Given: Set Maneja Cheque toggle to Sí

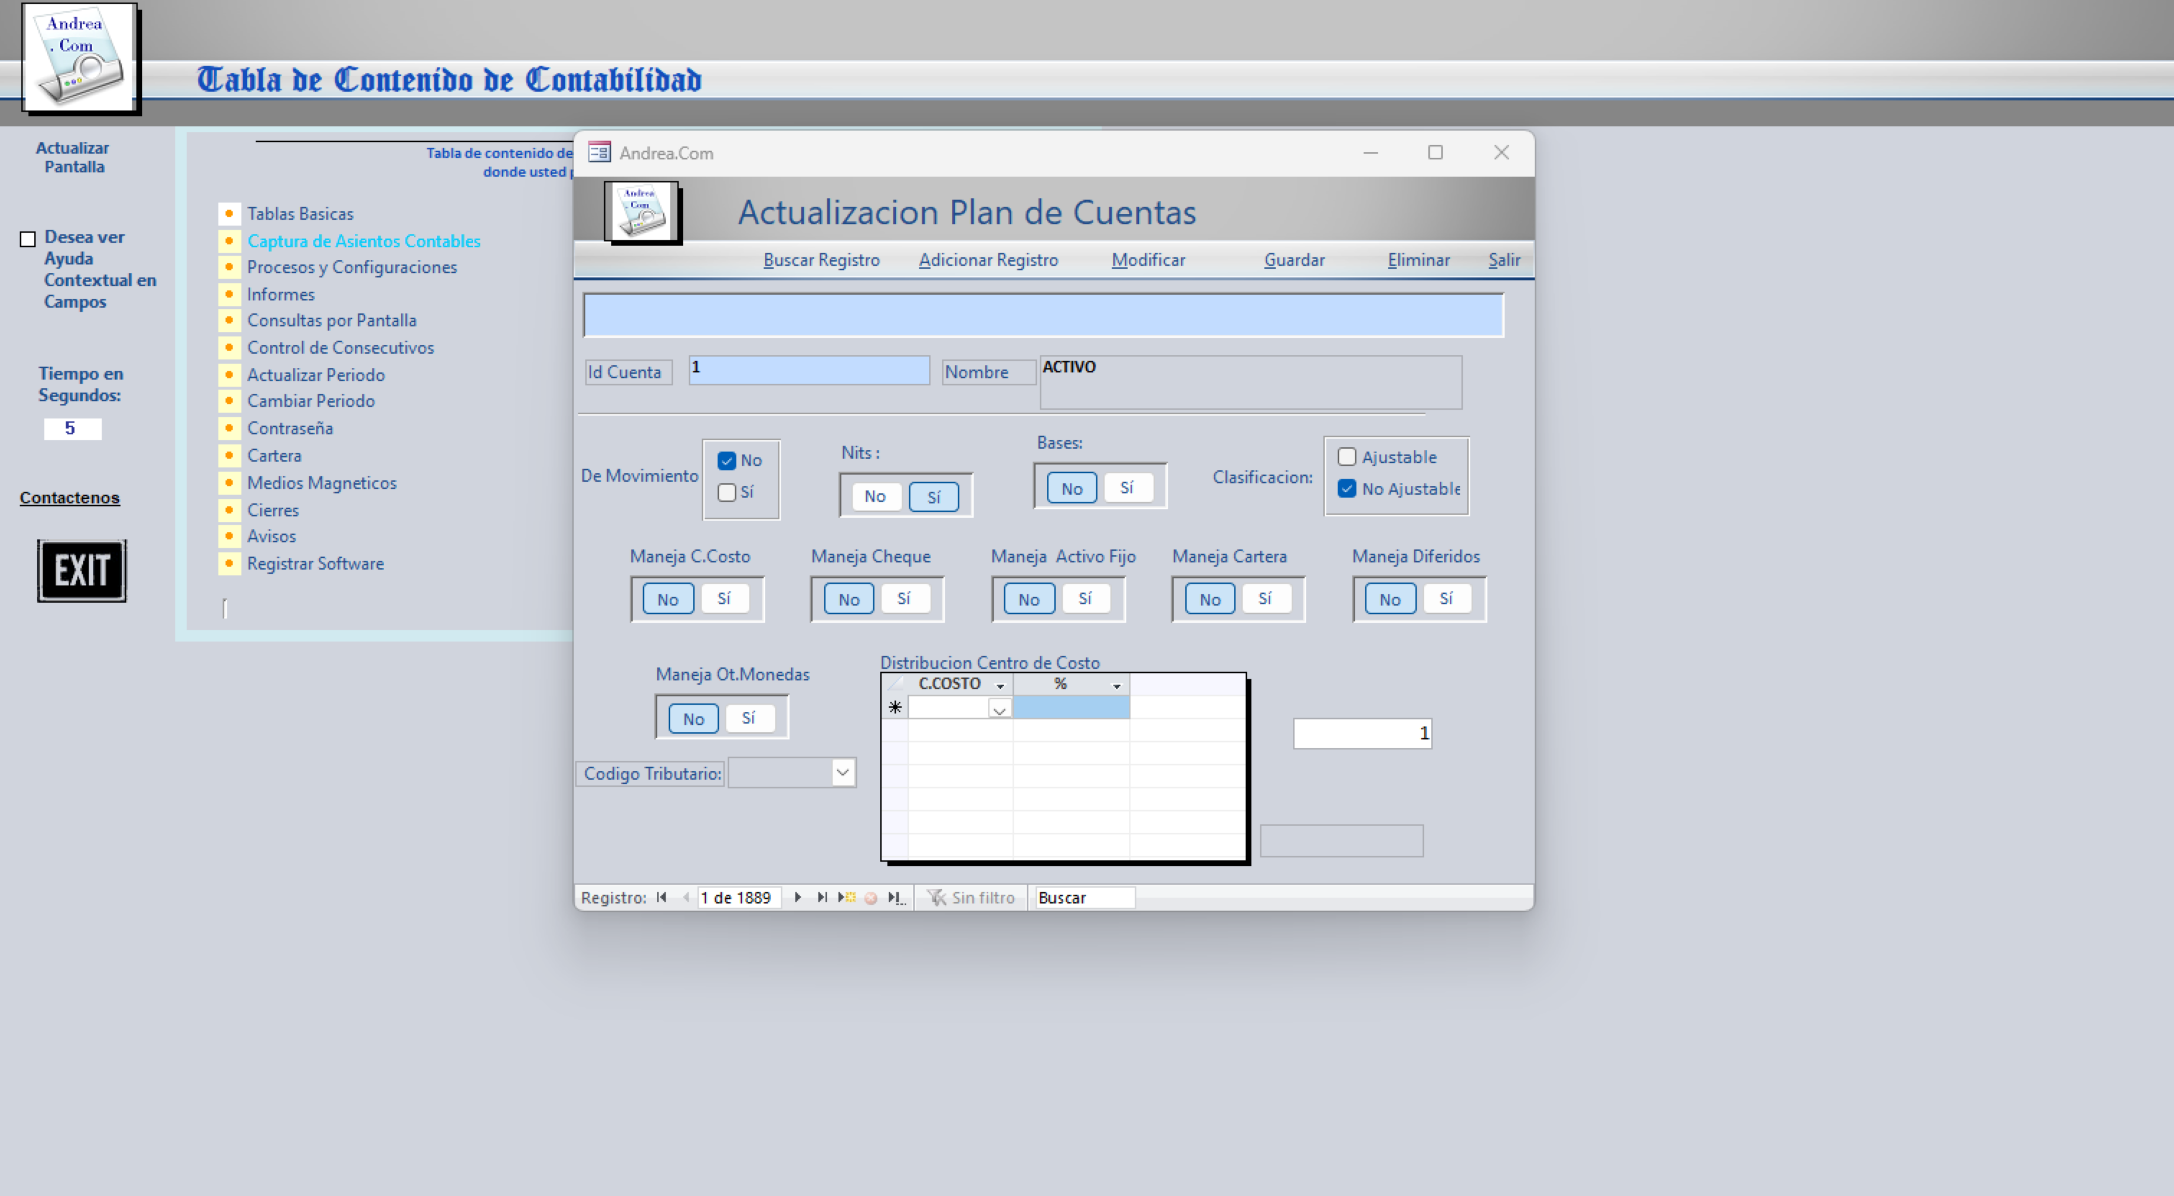Looking at the screenshot, I should coord(904,598).
